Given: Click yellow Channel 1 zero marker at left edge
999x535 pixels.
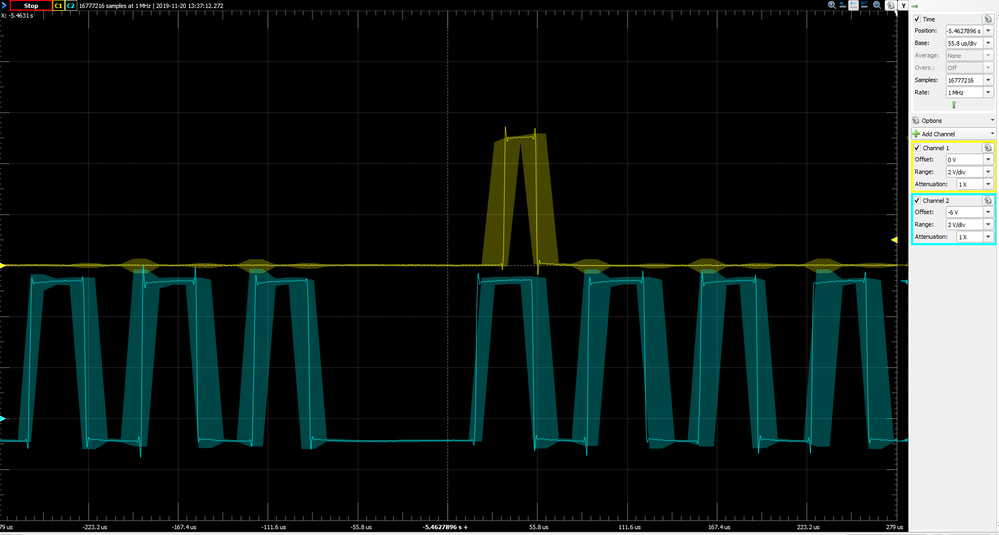Looking at the screenshot, I should pyautogui.click(x=3, y=265).
